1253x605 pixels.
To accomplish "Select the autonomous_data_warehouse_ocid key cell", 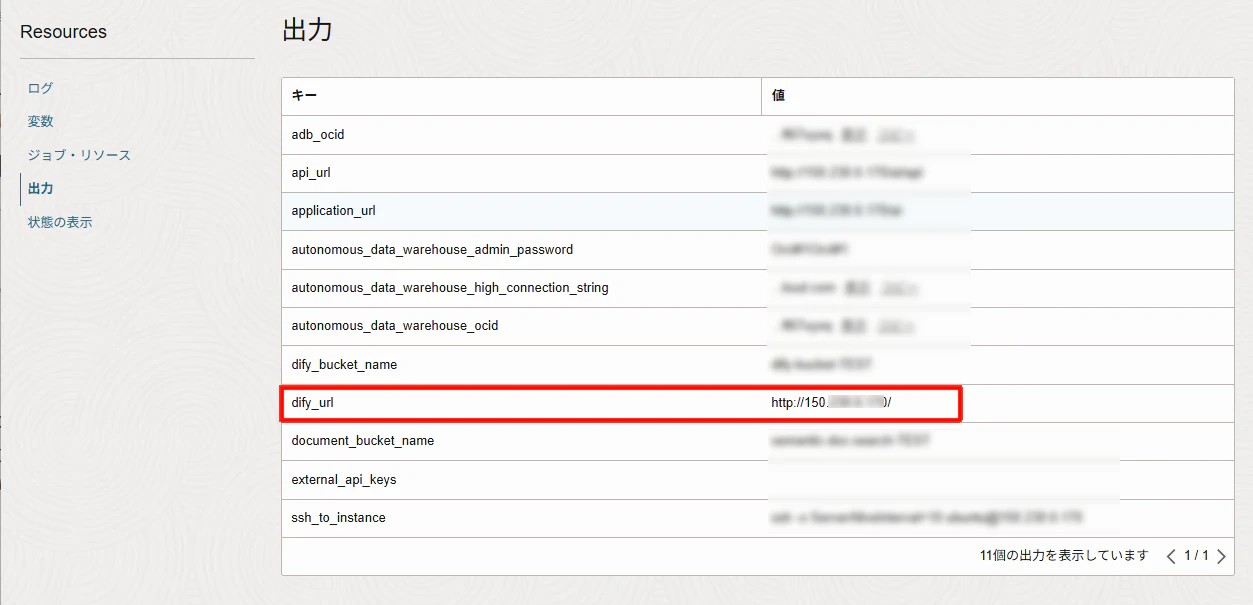I will click(522, 325).
